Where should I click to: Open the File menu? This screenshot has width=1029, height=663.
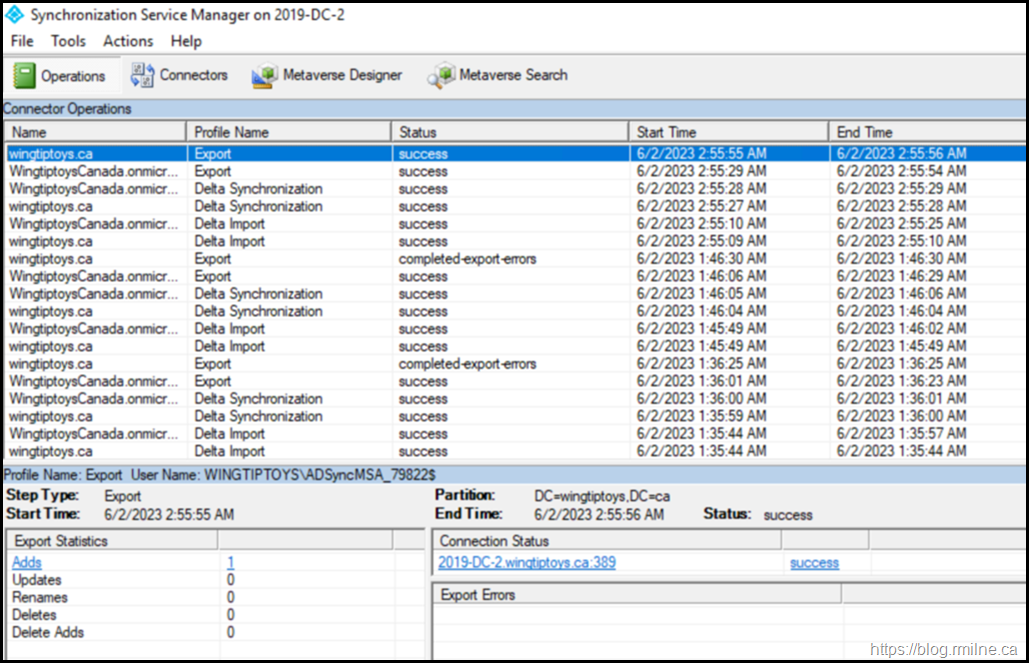click(x=22, y=41)
